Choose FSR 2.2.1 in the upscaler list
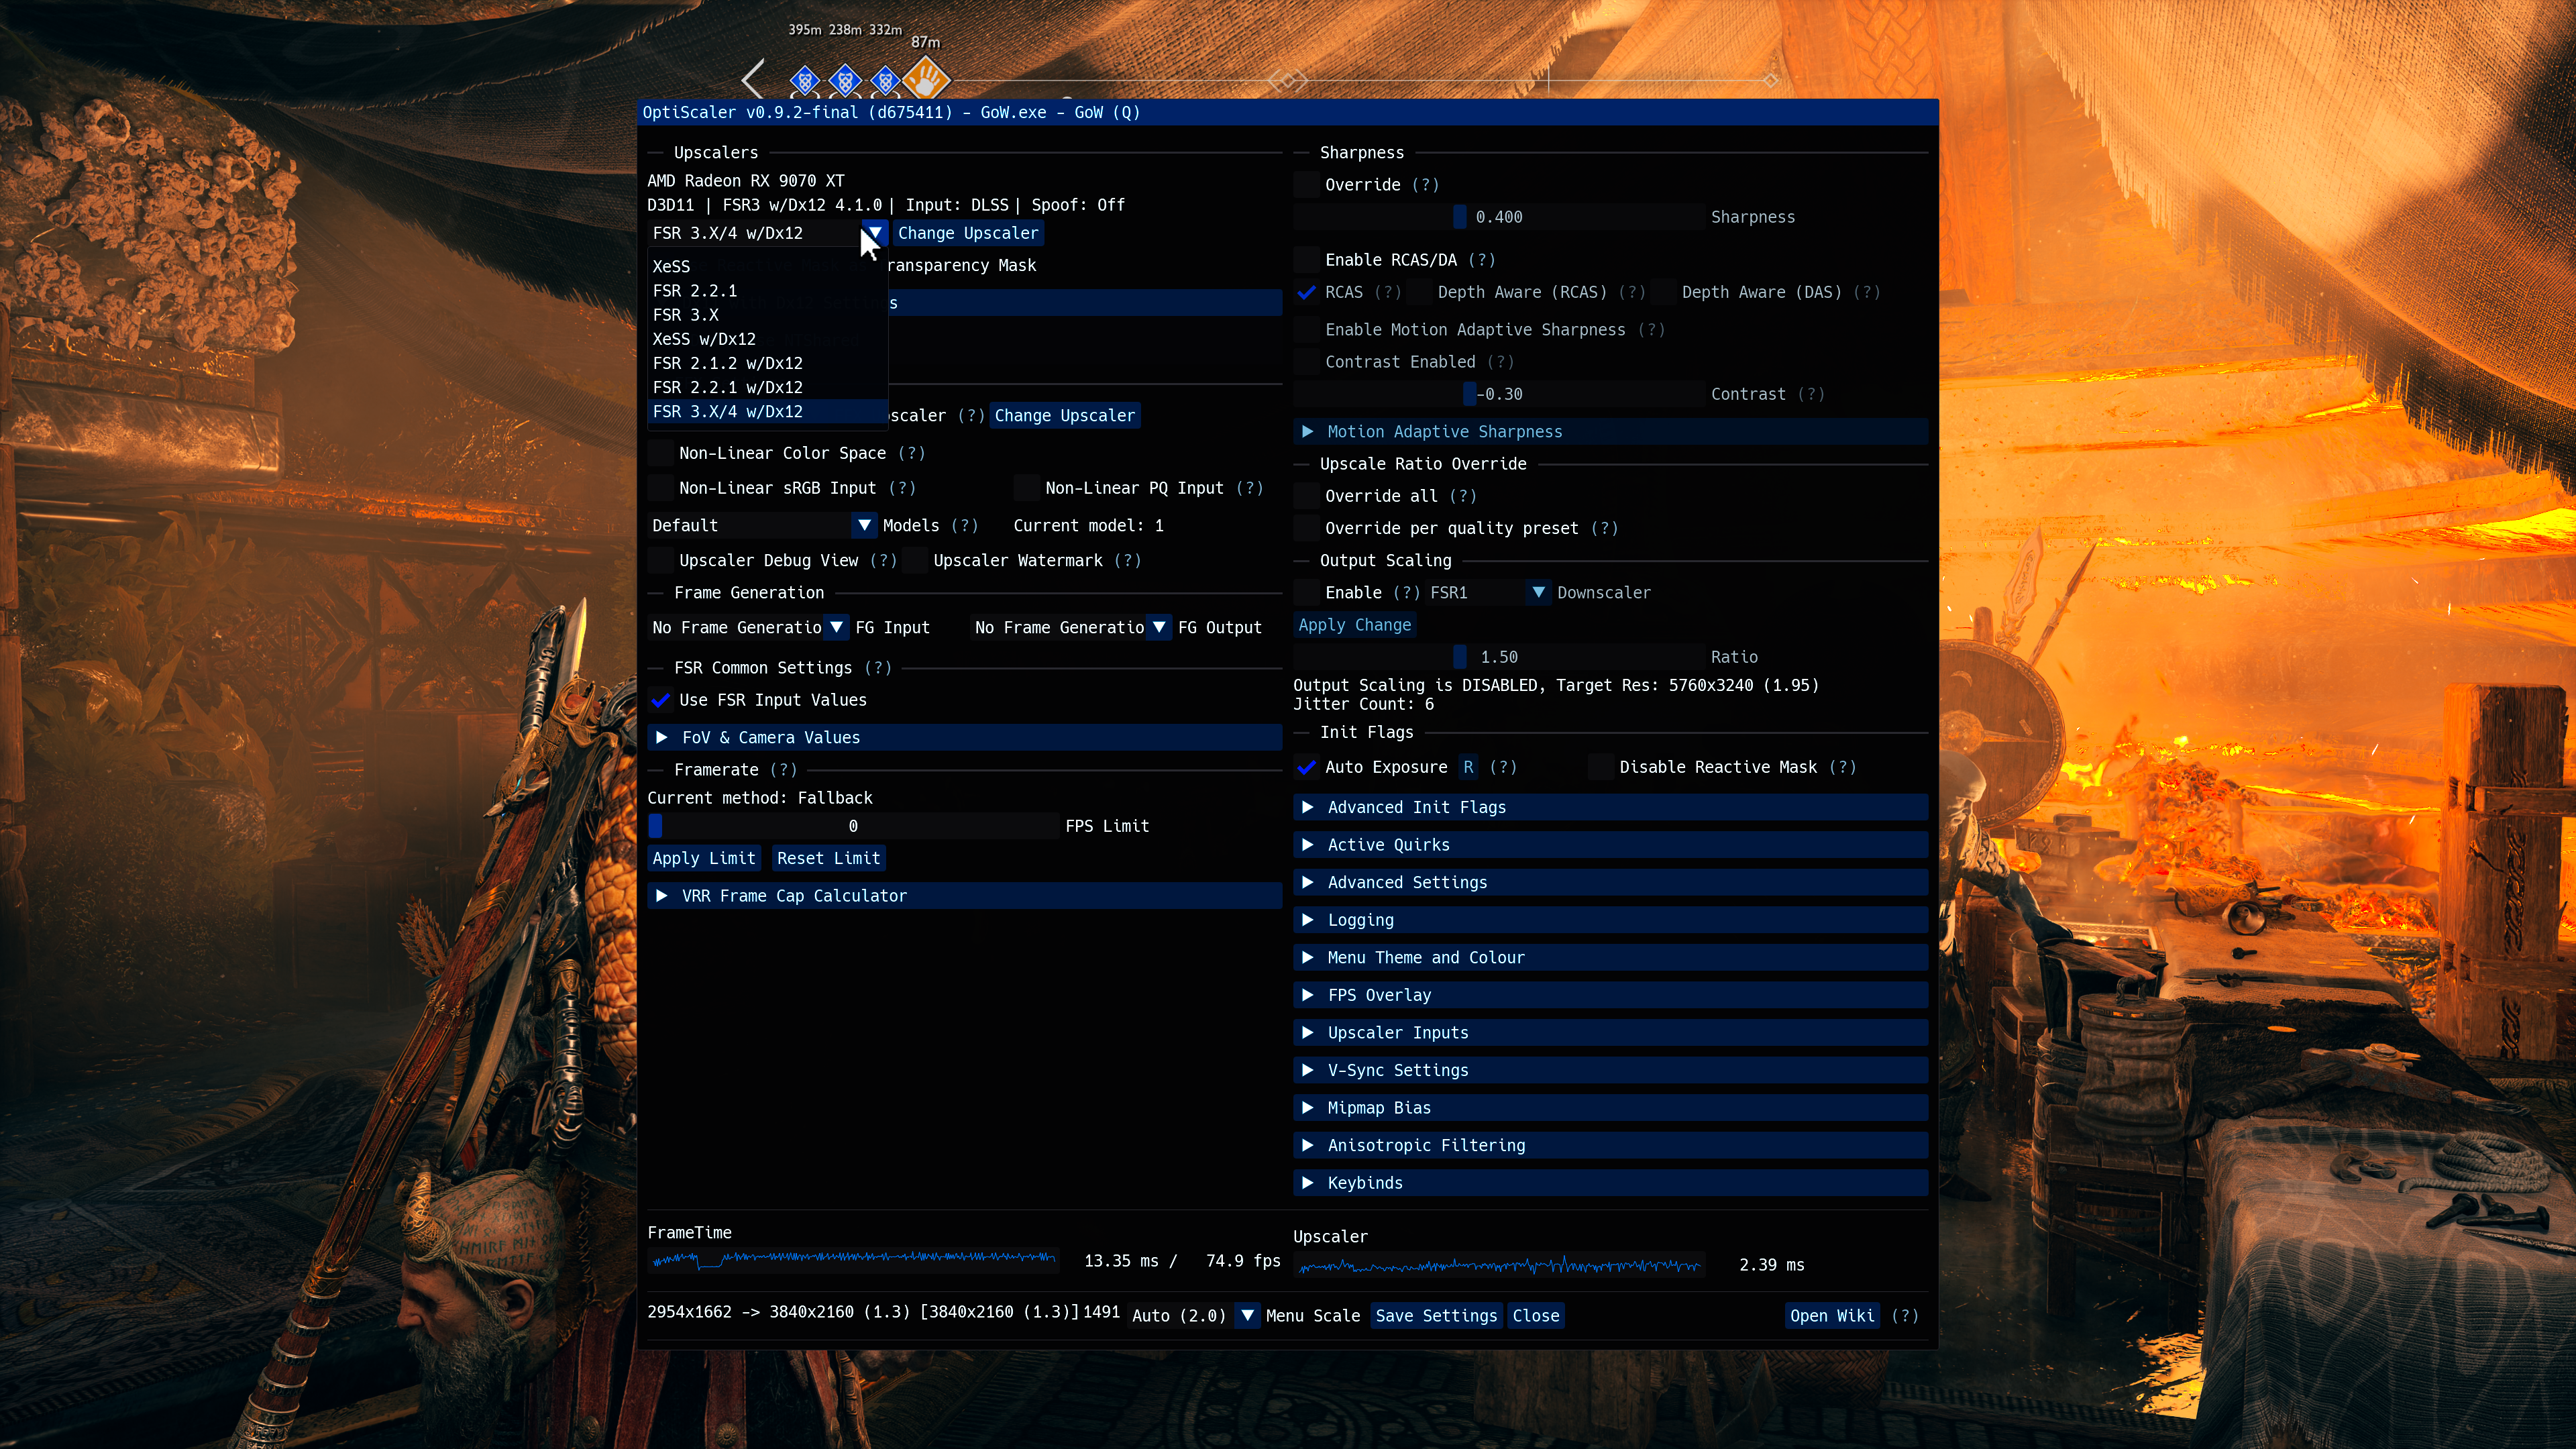This screenshot has width=2576, height=1449. tap(768, 291)
